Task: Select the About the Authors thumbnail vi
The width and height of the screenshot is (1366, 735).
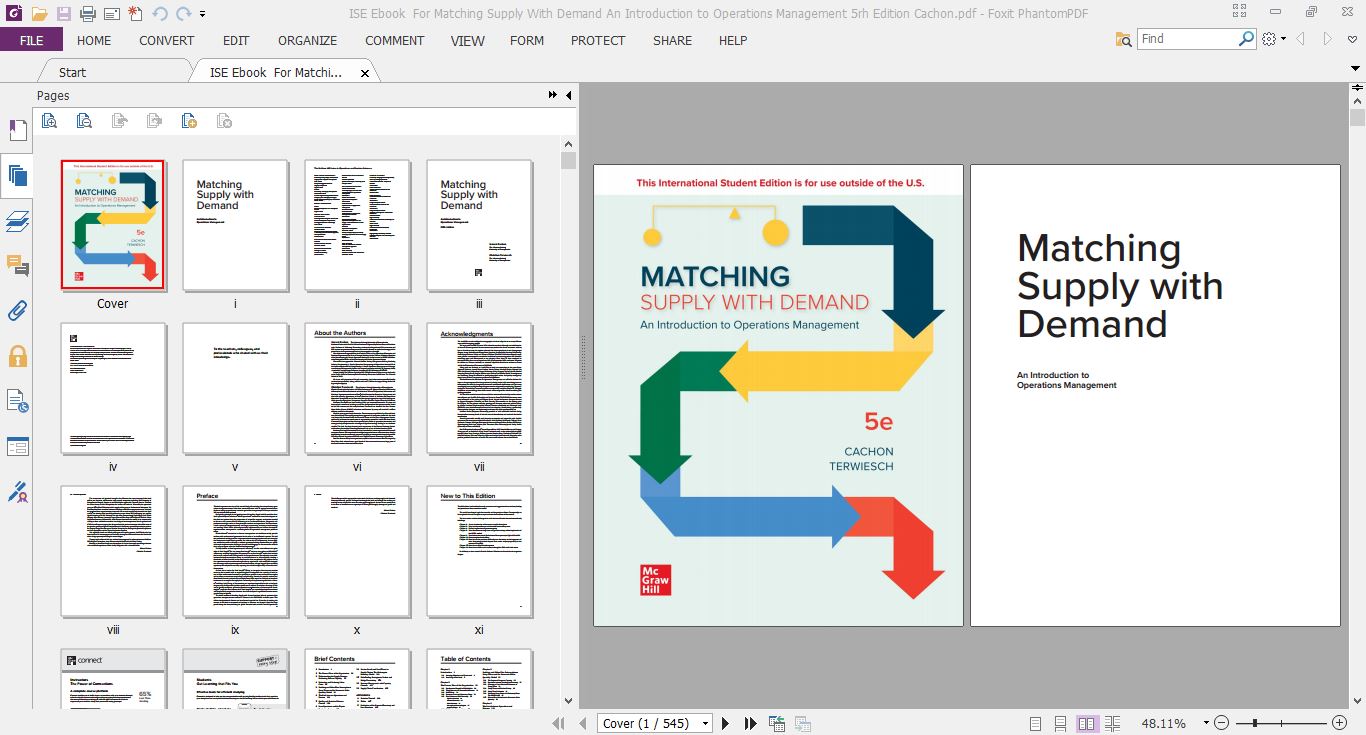Action: pos(357,389)
